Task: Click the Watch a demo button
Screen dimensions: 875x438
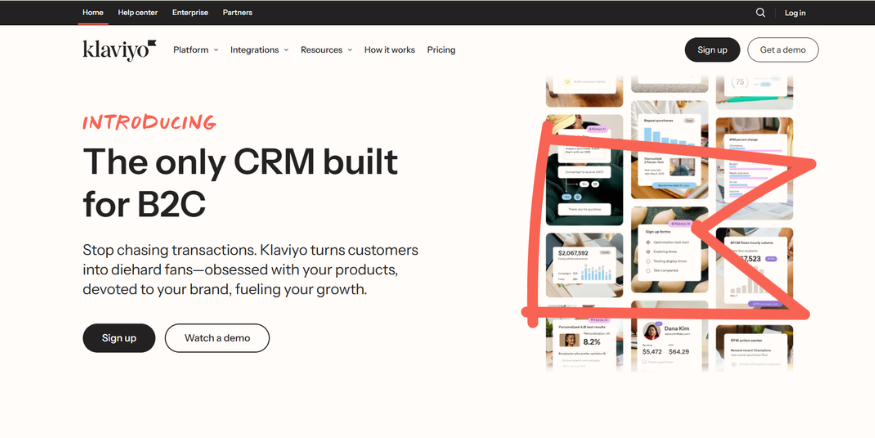Action: pyautogui.click(x=217, y=338)
